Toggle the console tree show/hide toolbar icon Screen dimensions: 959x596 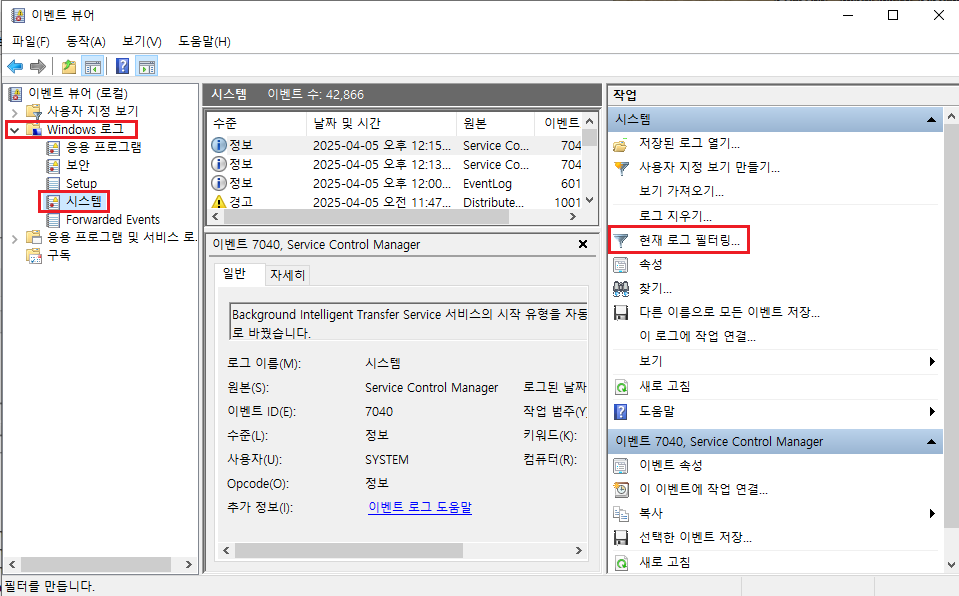tap(93, 66)
